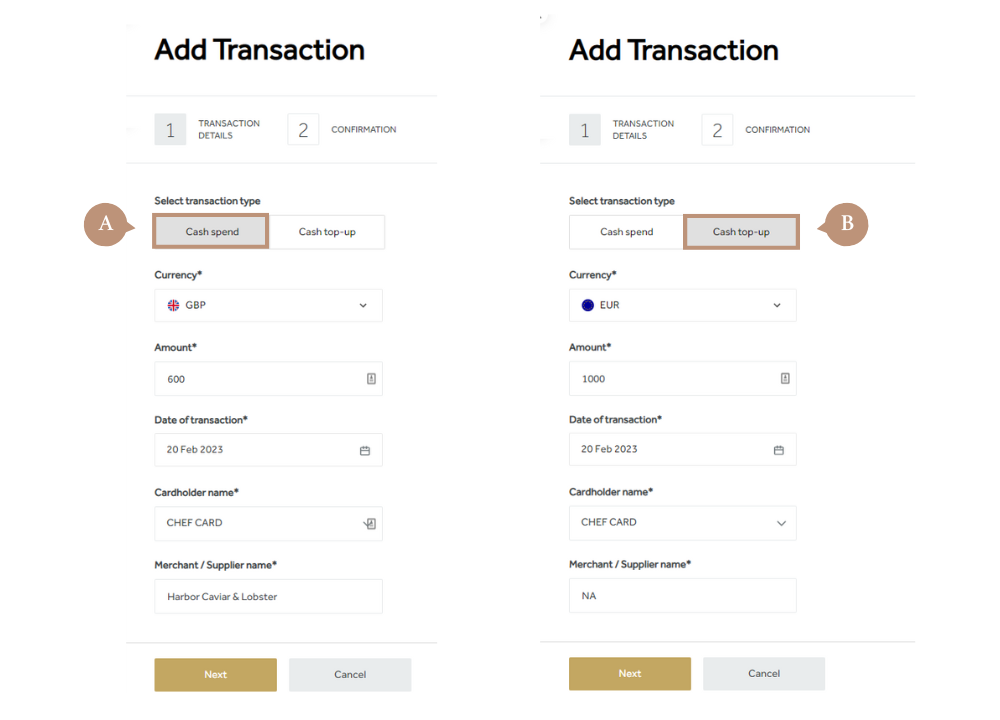Click the brown B callout marker
The image size is (1000, 720).
pyautogui.click(x=846, y=224)
